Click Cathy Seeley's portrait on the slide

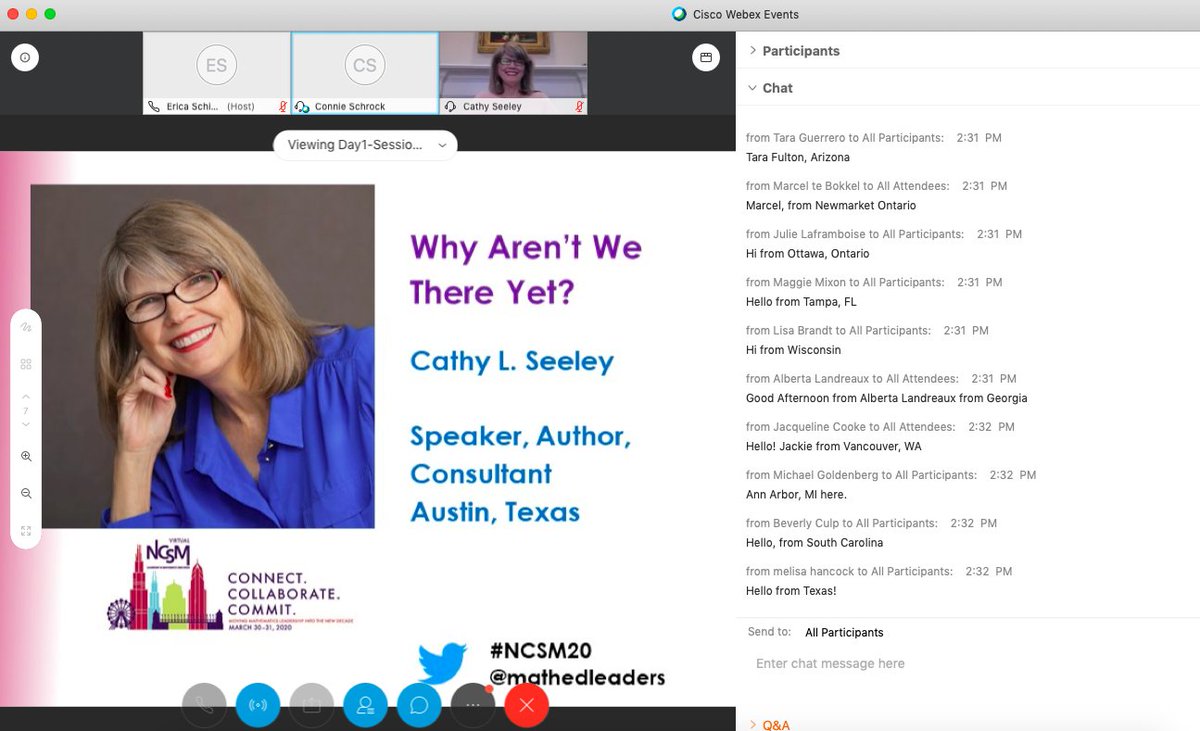pyautogui.click(x=203, y=356)
